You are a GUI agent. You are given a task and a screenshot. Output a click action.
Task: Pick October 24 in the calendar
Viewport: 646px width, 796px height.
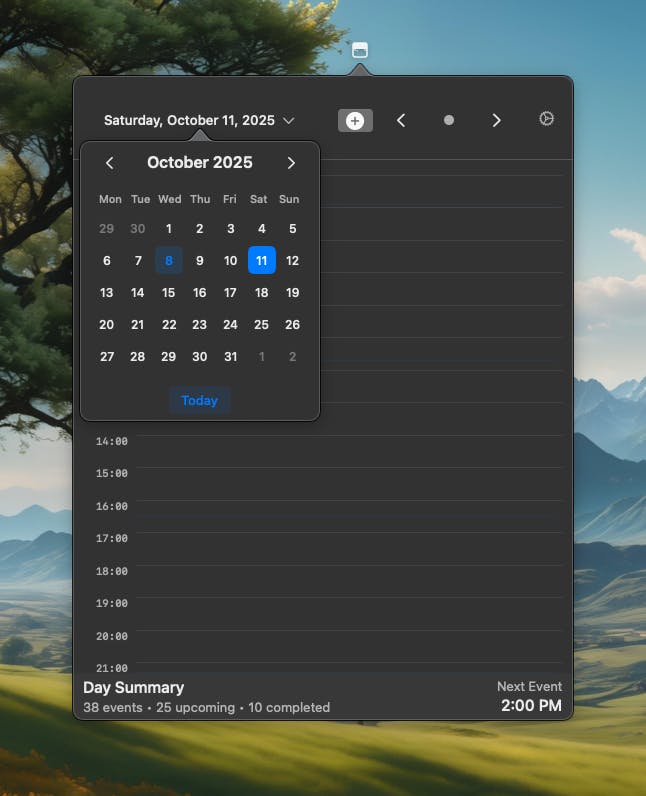pyautogui.click(x=230, y=324)
